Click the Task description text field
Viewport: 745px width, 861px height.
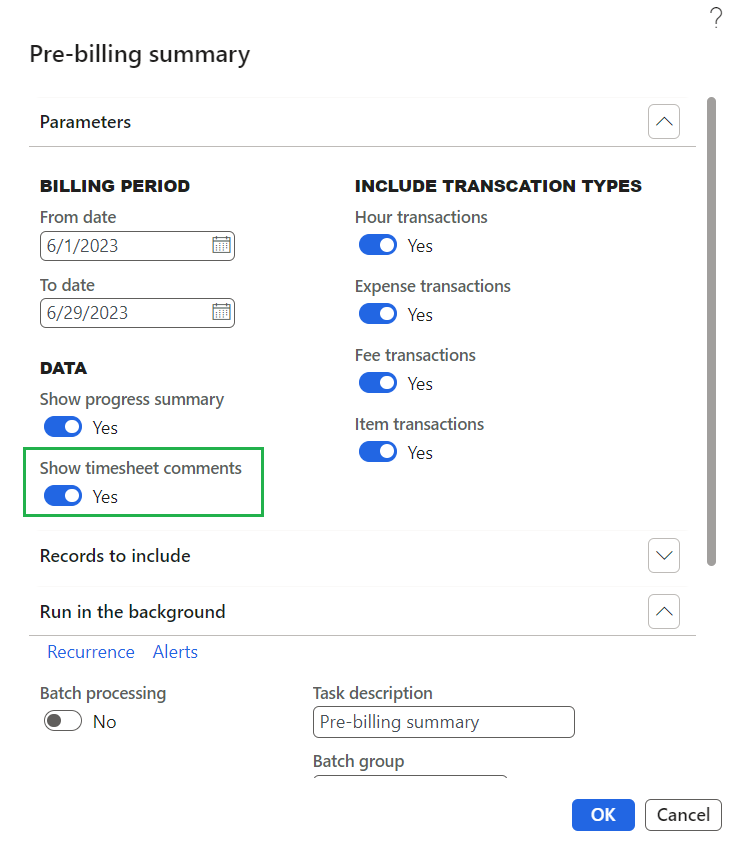point(443,722)
